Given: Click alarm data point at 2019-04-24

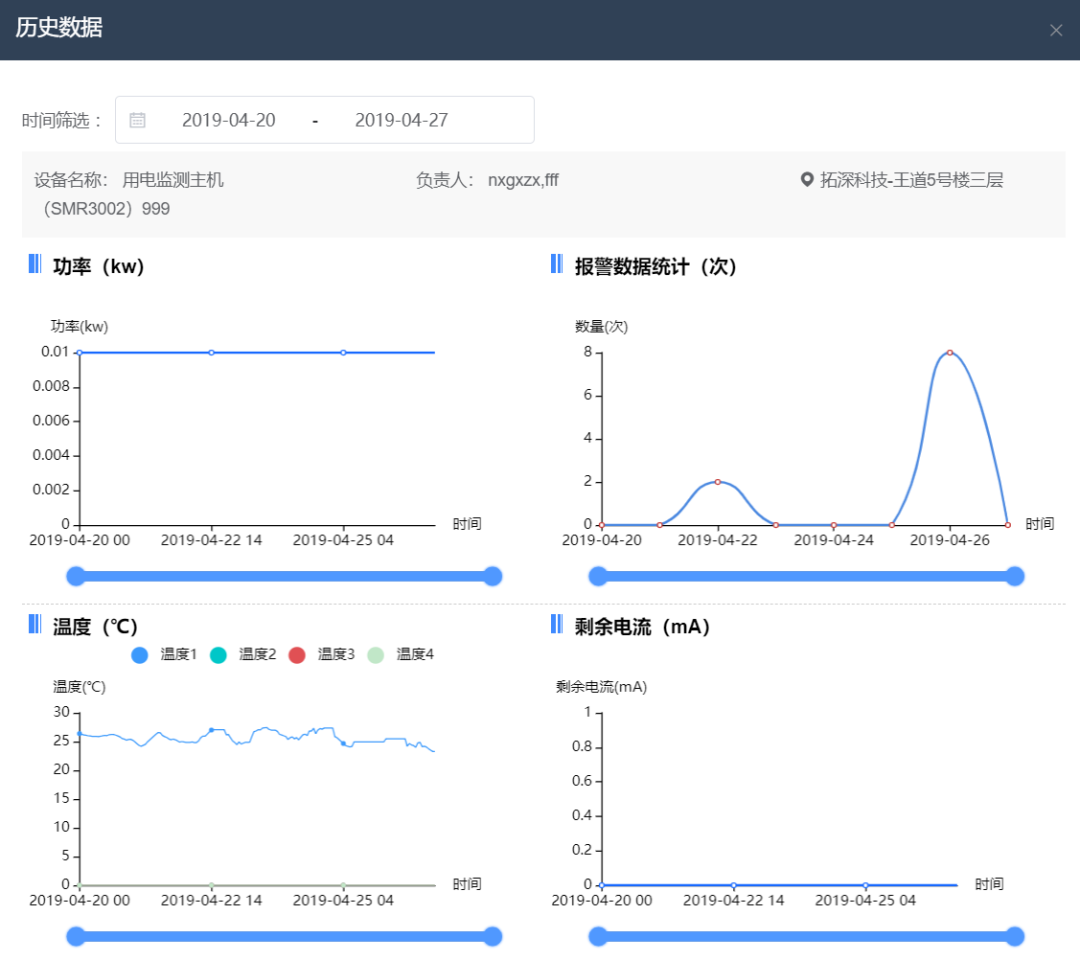Looking at the screenshot, I should coord(833,525).
